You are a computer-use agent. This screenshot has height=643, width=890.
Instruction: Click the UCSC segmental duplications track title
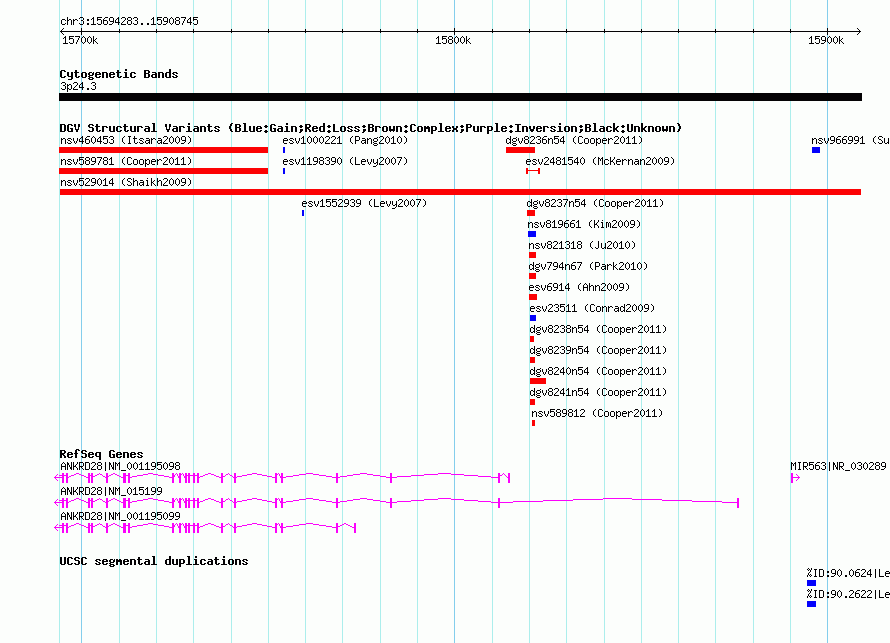point(154,561)
